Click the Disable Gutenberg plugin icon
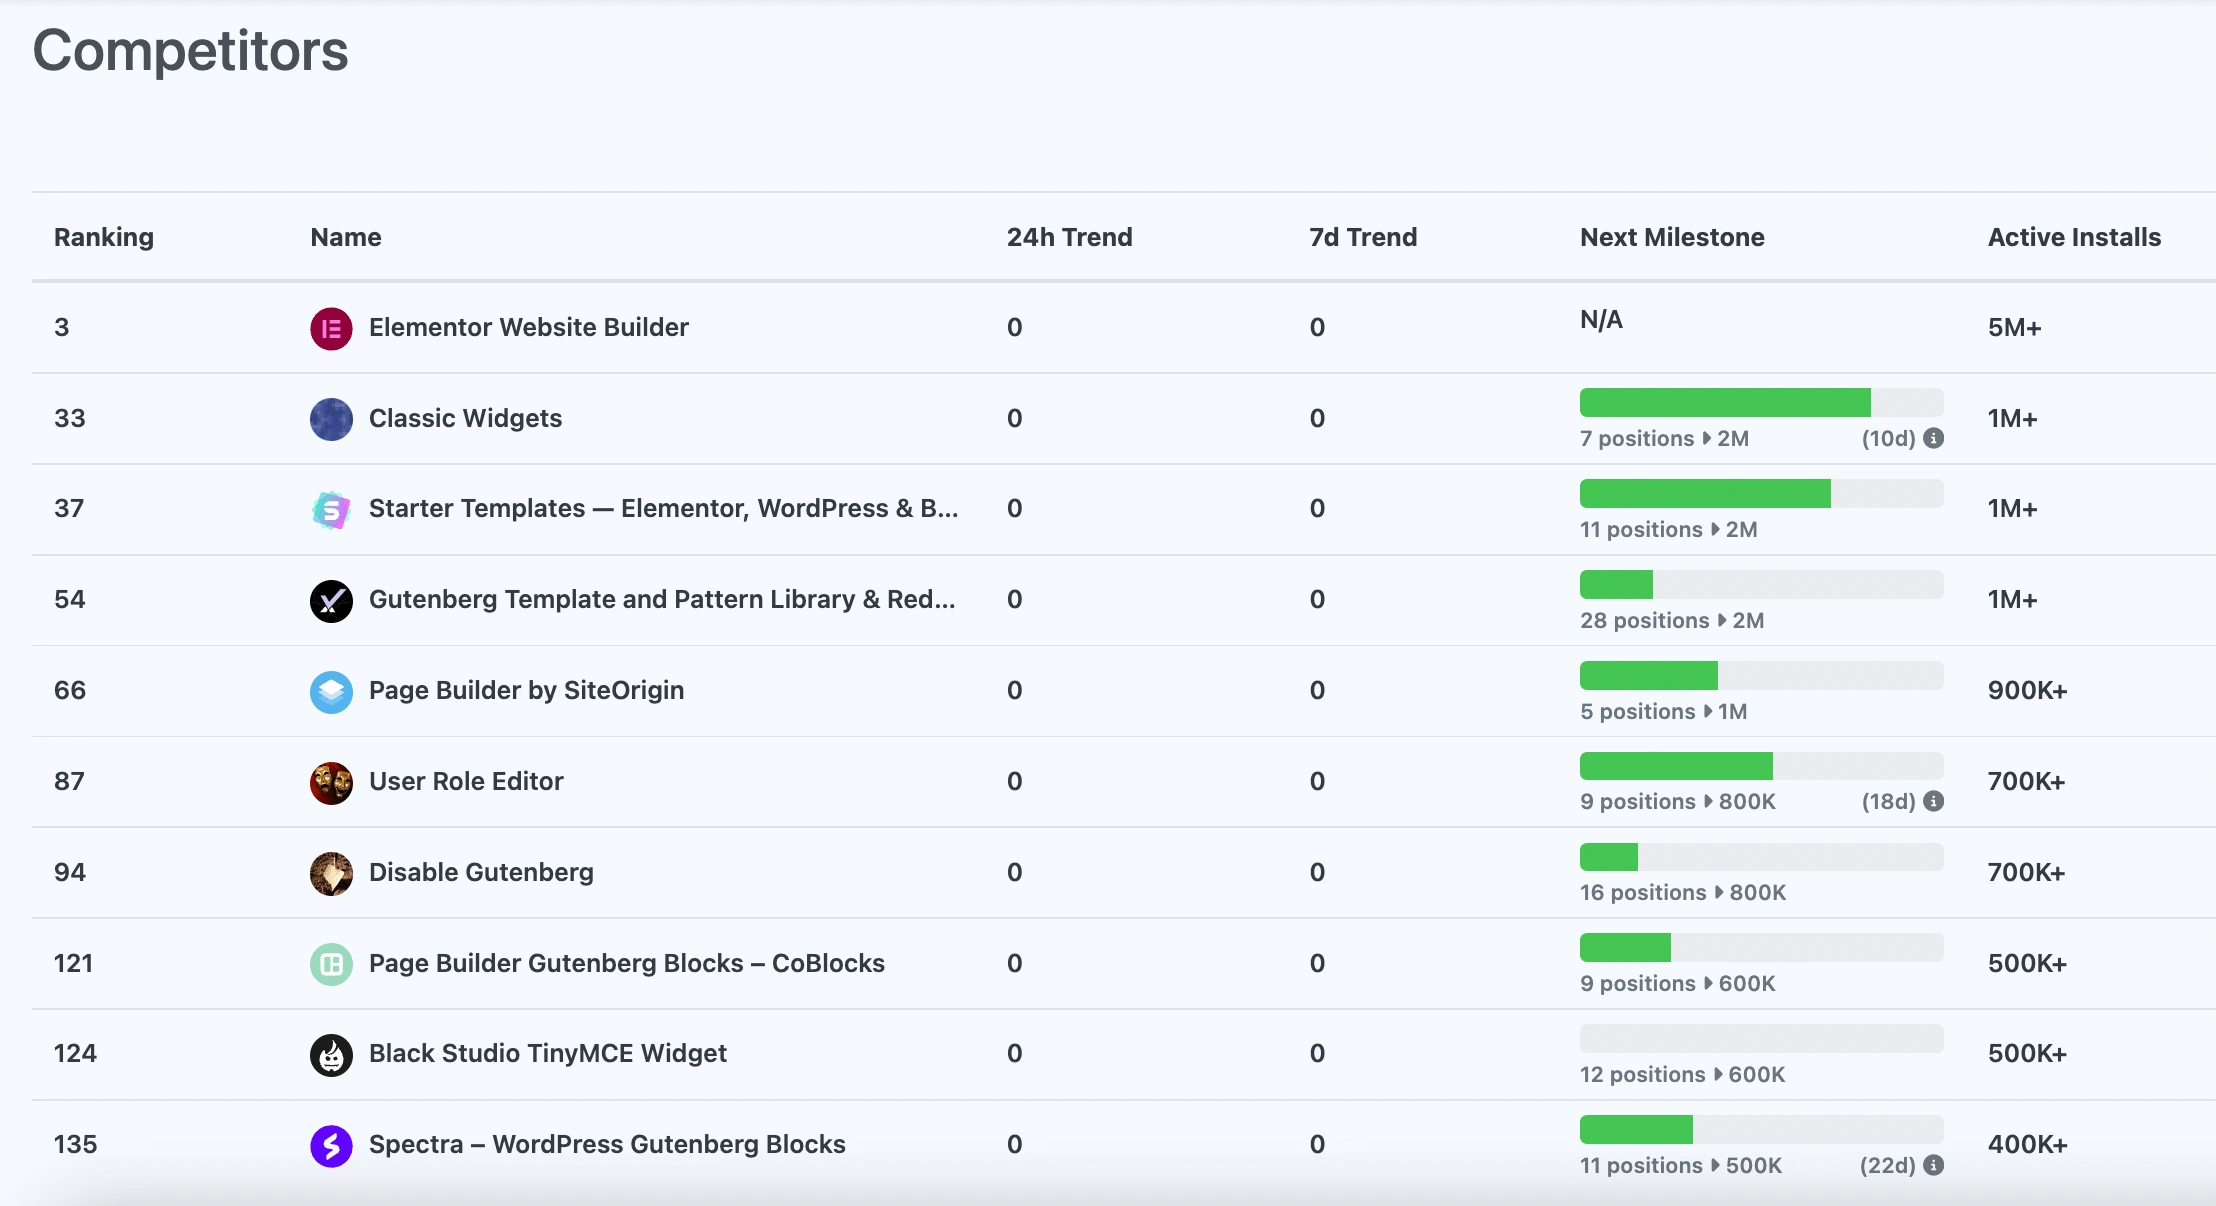This screenshot has width=2216, height=1206. point(331,873)
